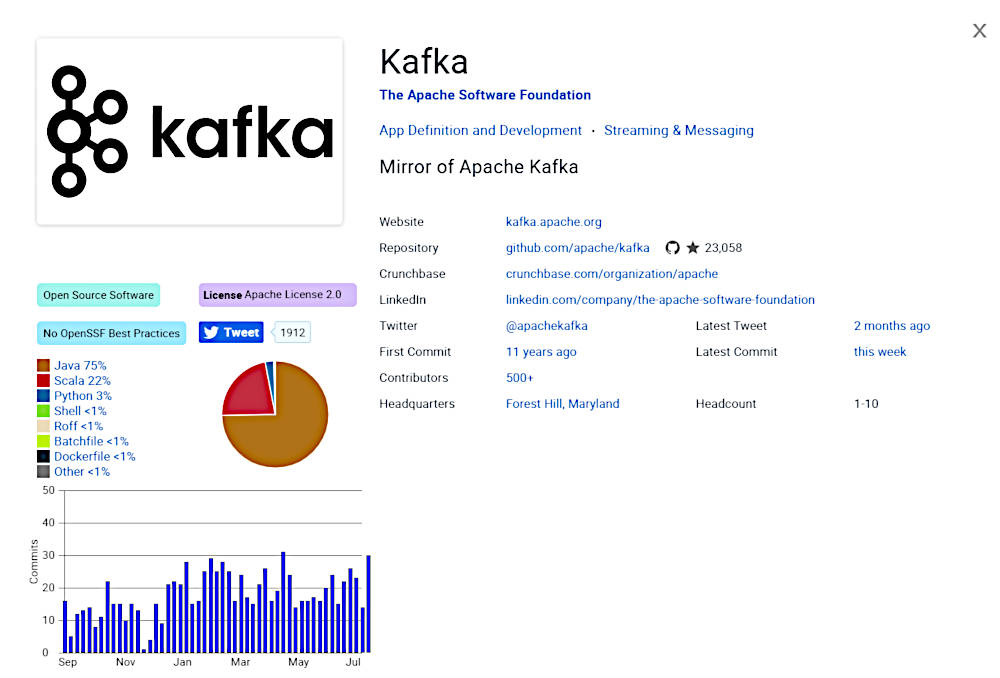Click the License Apache License 2.0 badge
The width and height of the screenshot is (1000, 678).
point(277,295)
